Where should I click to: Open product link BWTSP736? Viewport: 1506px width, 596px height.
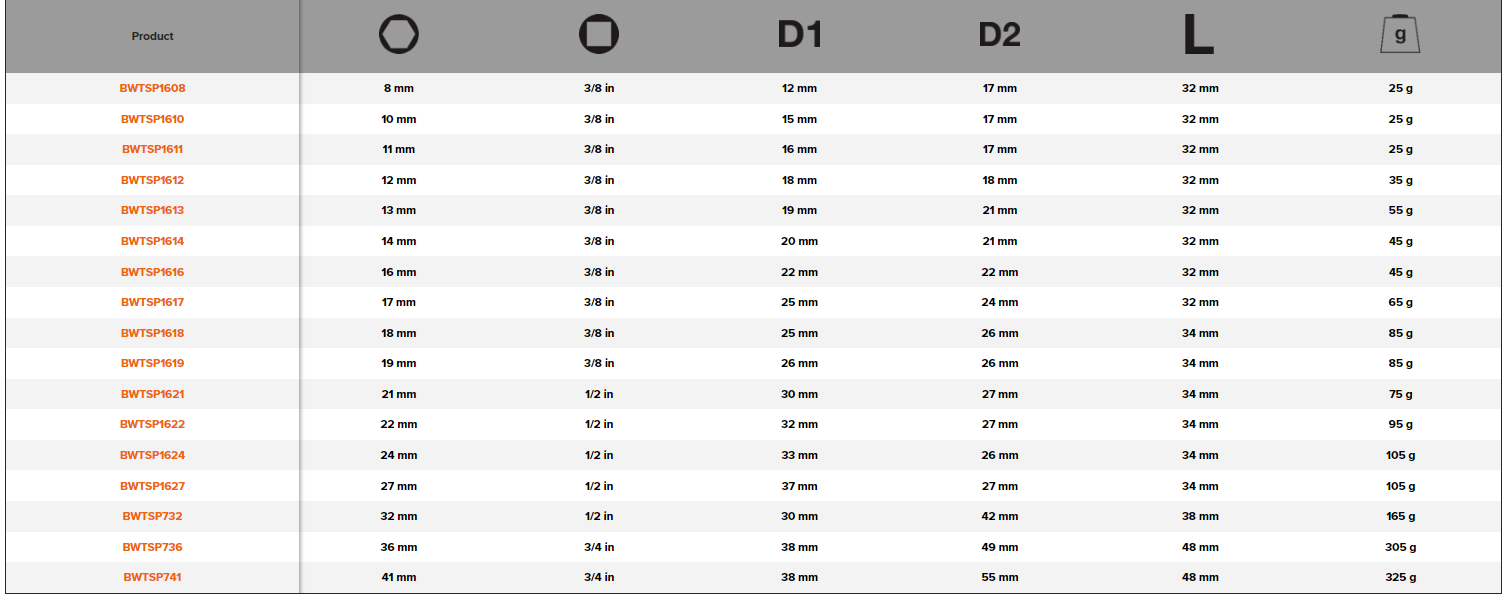153,547
